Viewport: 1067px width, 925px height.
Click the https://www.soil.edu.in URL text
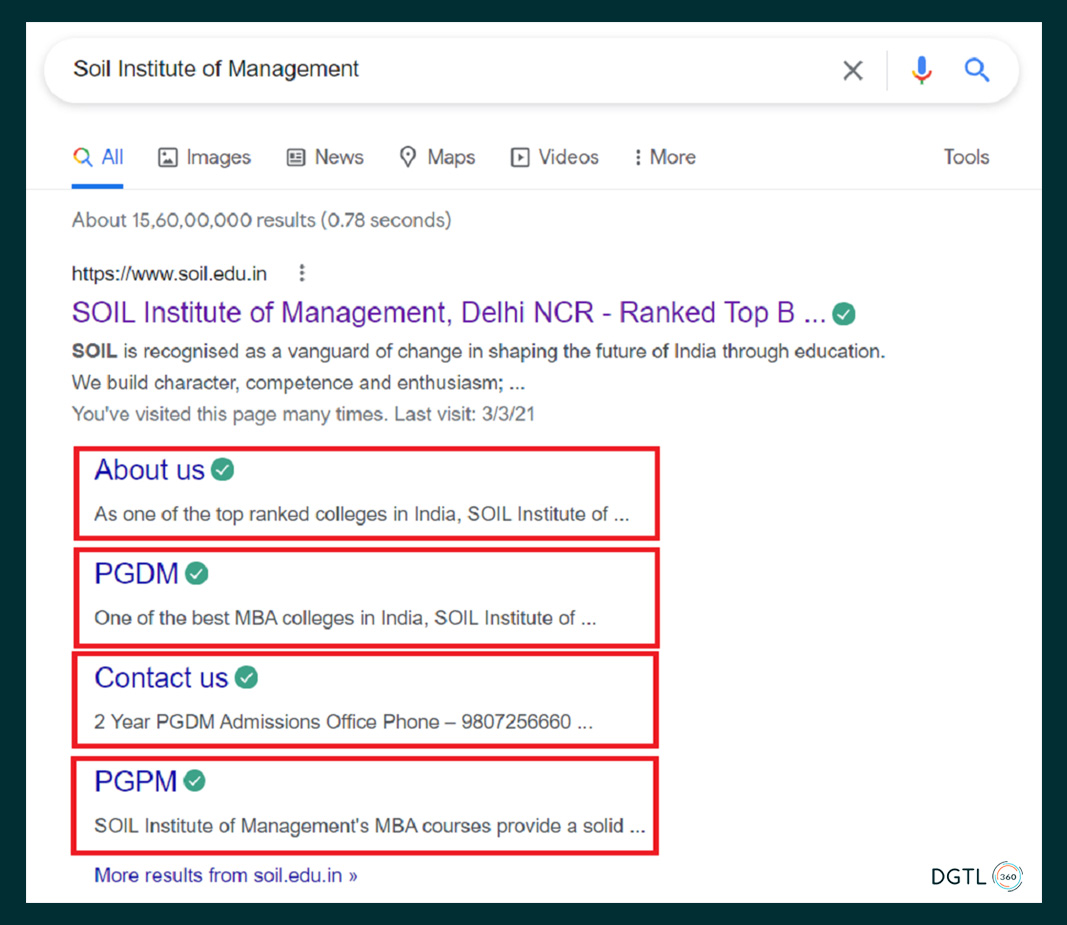[x=169, y=274]
